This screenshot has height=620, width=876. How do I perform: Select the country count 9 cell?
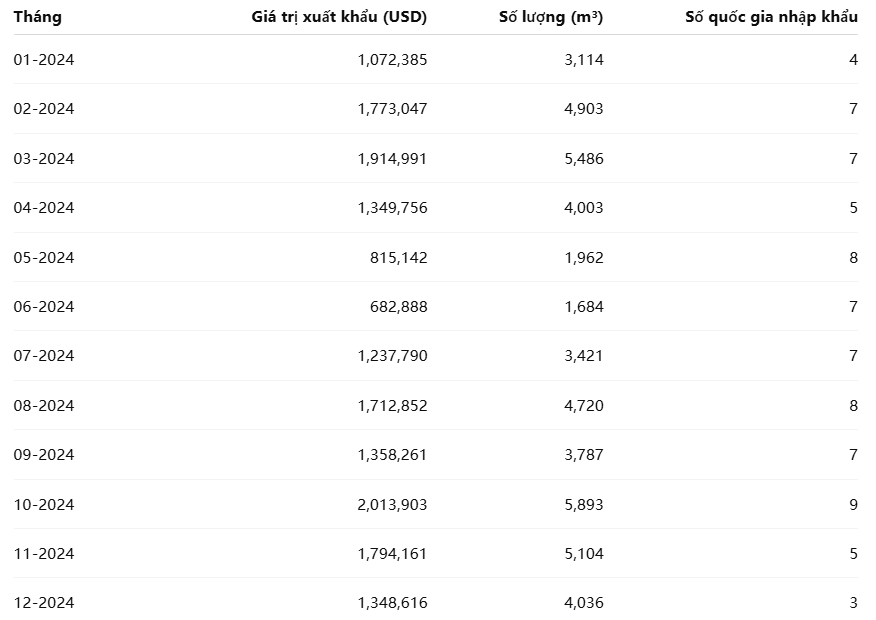(x=853, y=505)
